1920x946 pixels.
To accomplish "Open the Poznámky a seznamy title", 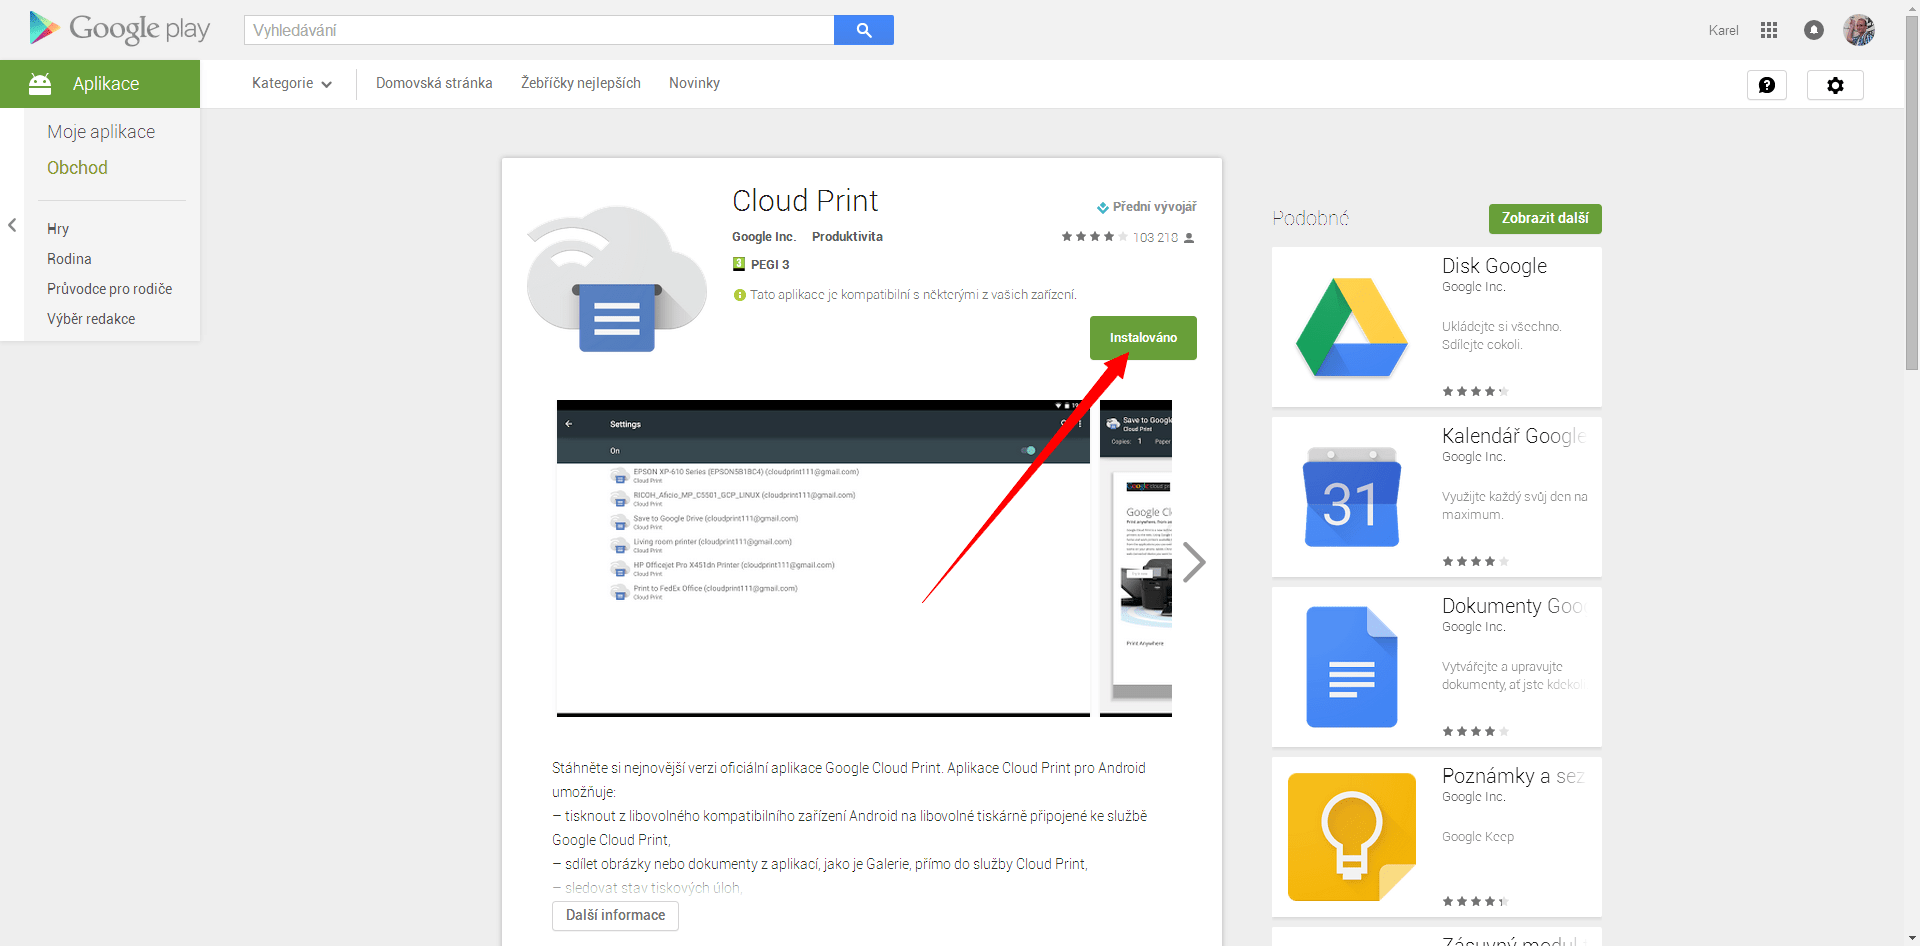I will tap(1513, 776).
